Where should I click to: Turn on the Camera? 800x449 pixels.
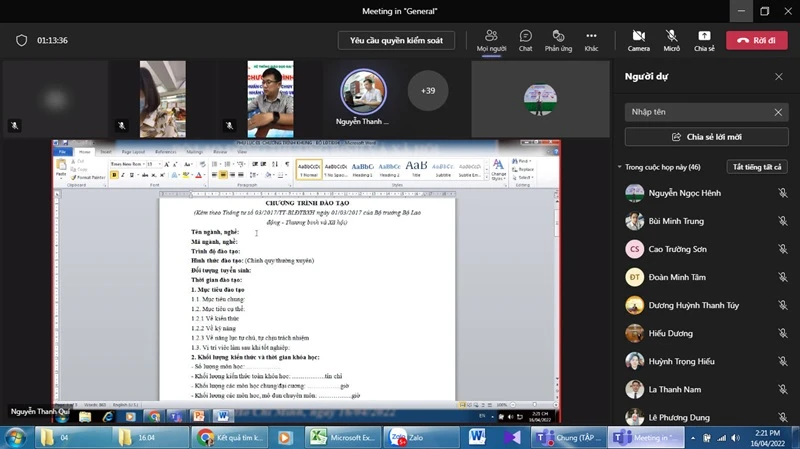point(638,39)
